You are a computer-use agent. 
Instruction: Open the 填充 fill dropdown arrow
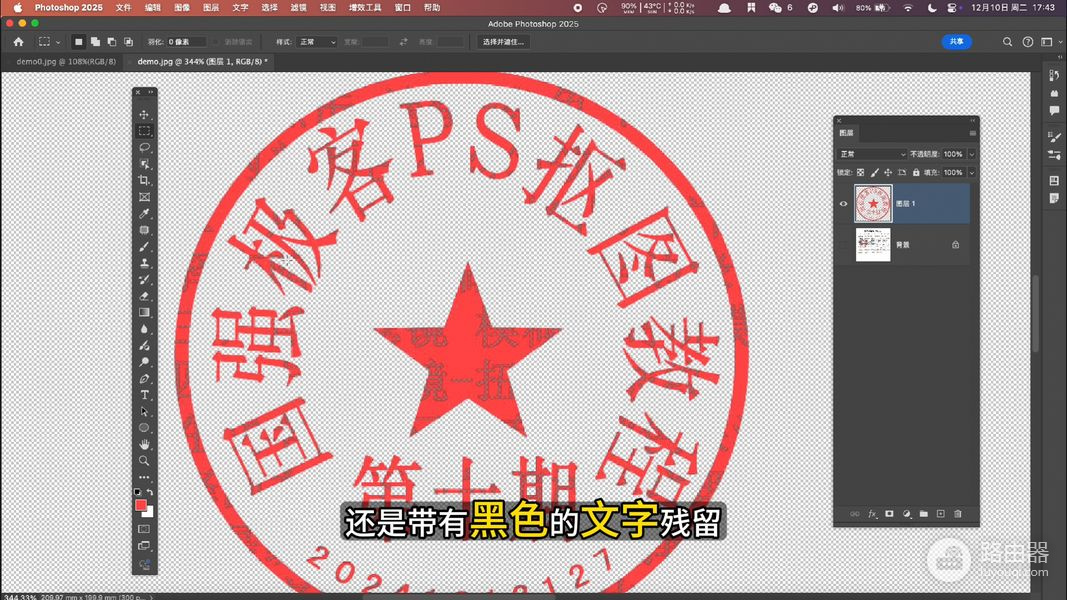click(971, 173)
